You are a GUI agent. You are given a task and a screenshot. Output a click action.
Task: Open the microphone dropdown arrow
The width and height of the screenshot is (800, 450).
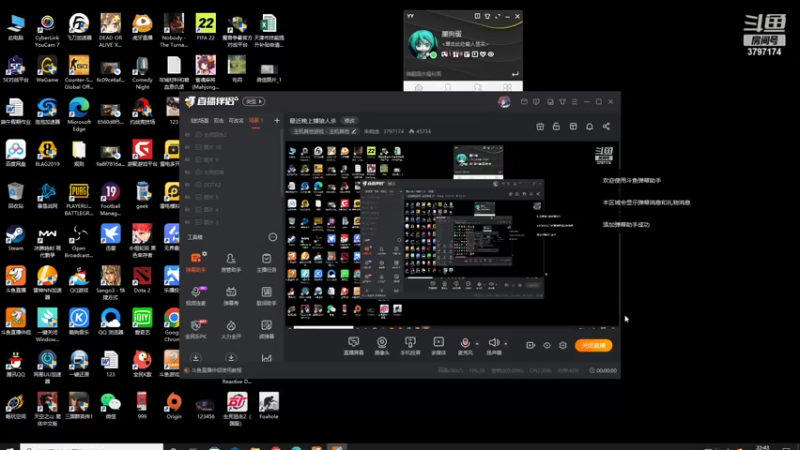pyautogui.click(x=477, y=344)
